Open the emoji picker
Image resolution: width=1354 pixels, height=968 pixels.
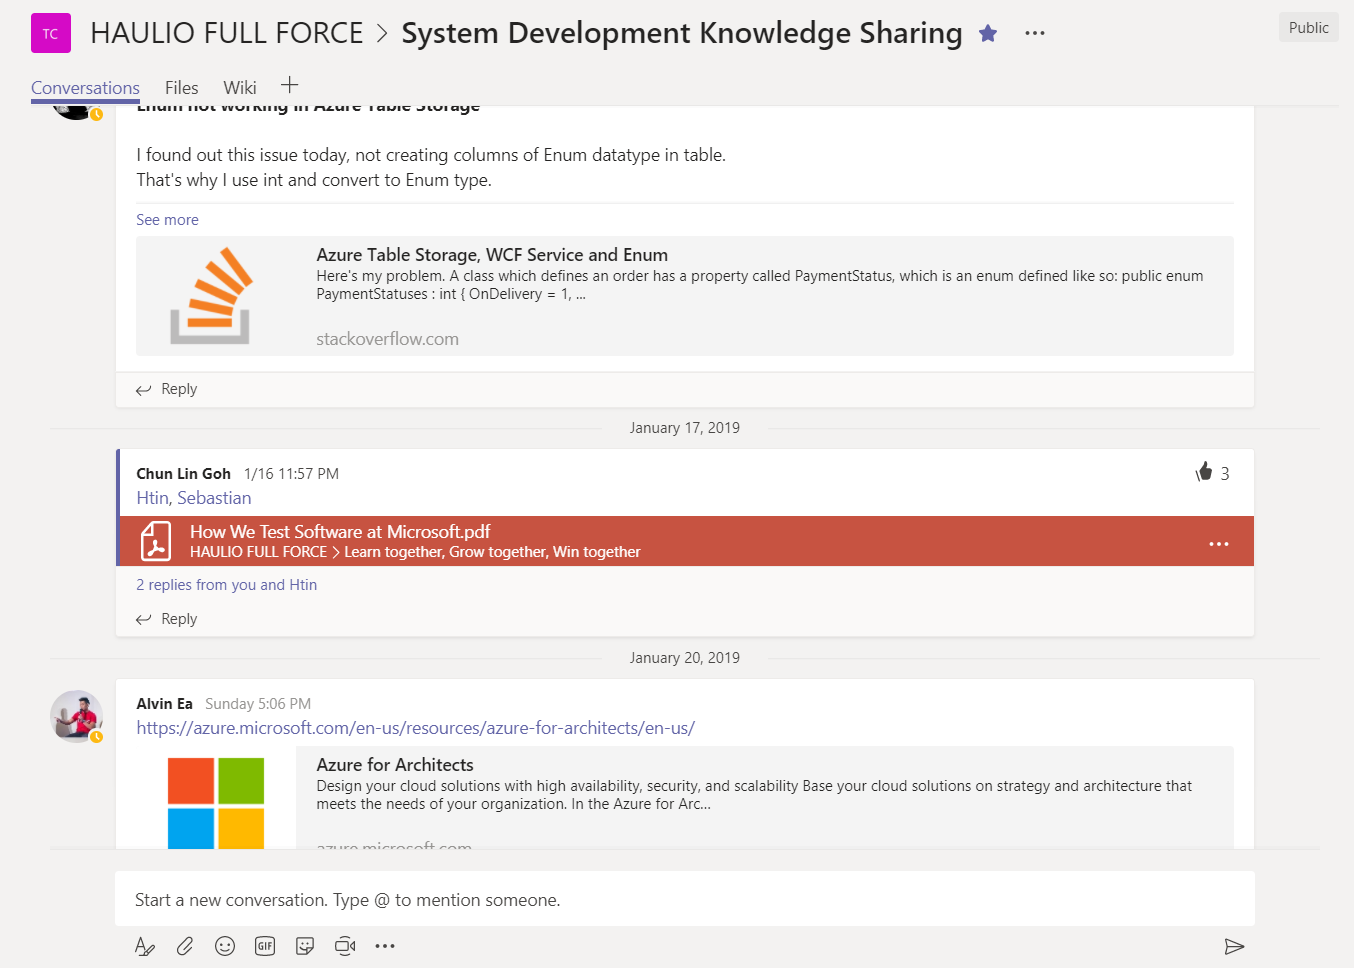225,946
